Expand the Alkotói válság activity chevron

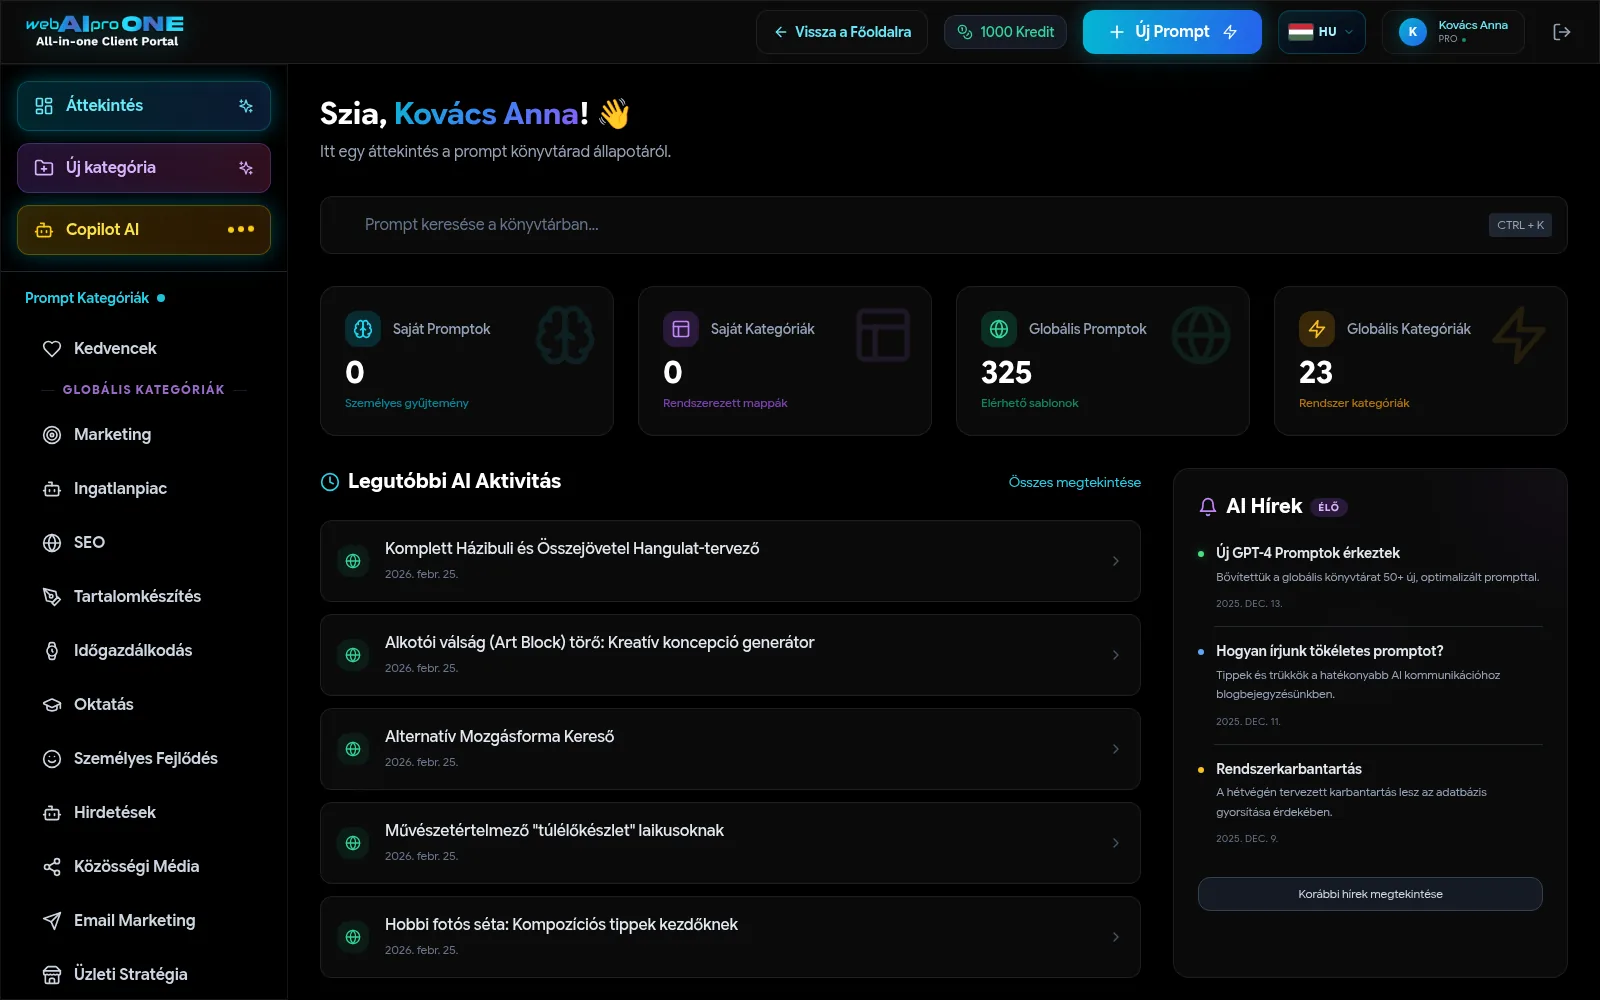pos(1116,655)
